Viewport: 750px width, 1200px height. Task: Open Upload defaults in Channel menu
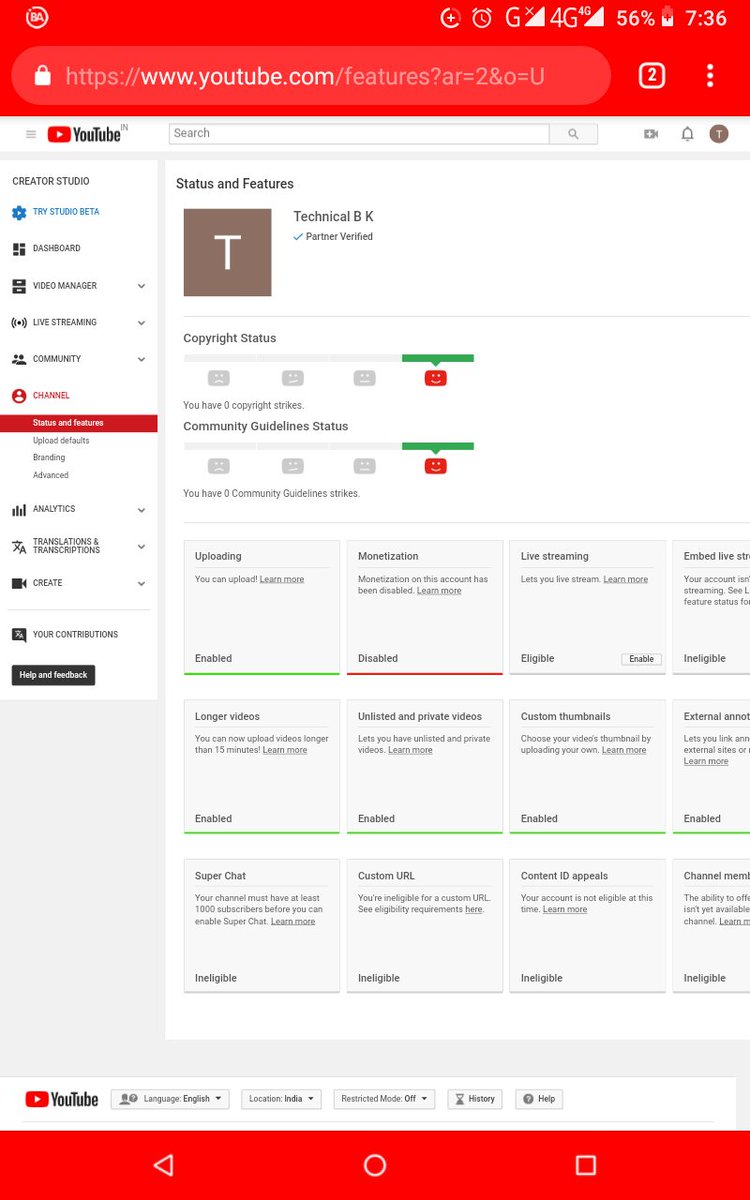pos(61,441)
